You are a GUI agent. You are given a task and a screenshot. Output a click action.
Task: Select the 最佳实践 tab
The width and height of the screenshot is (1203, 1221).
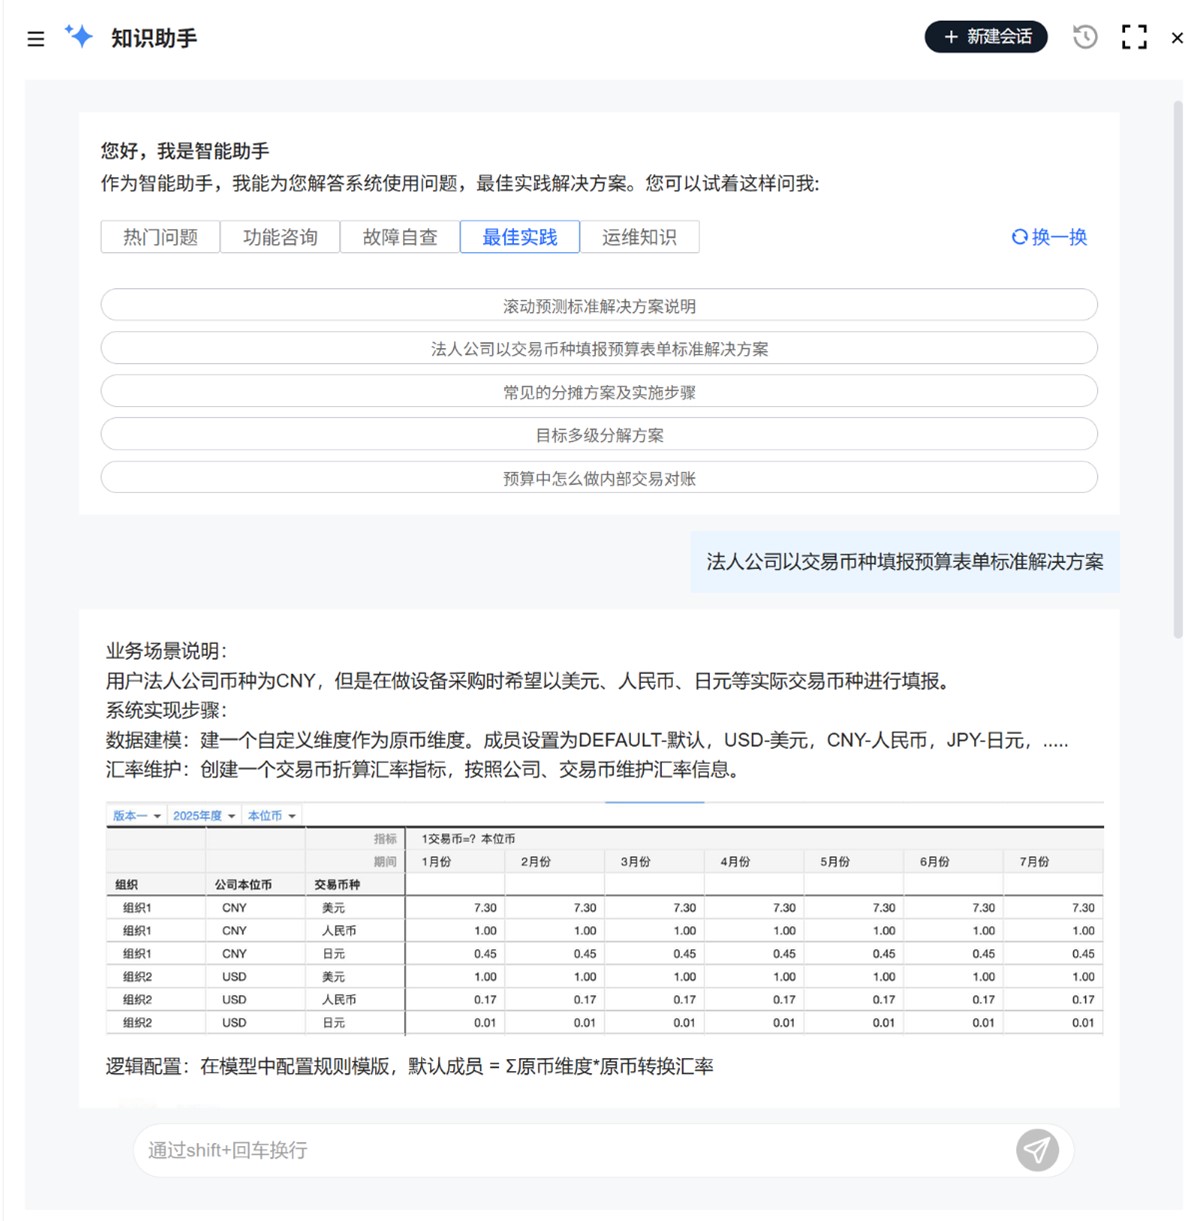coord(520,237)
